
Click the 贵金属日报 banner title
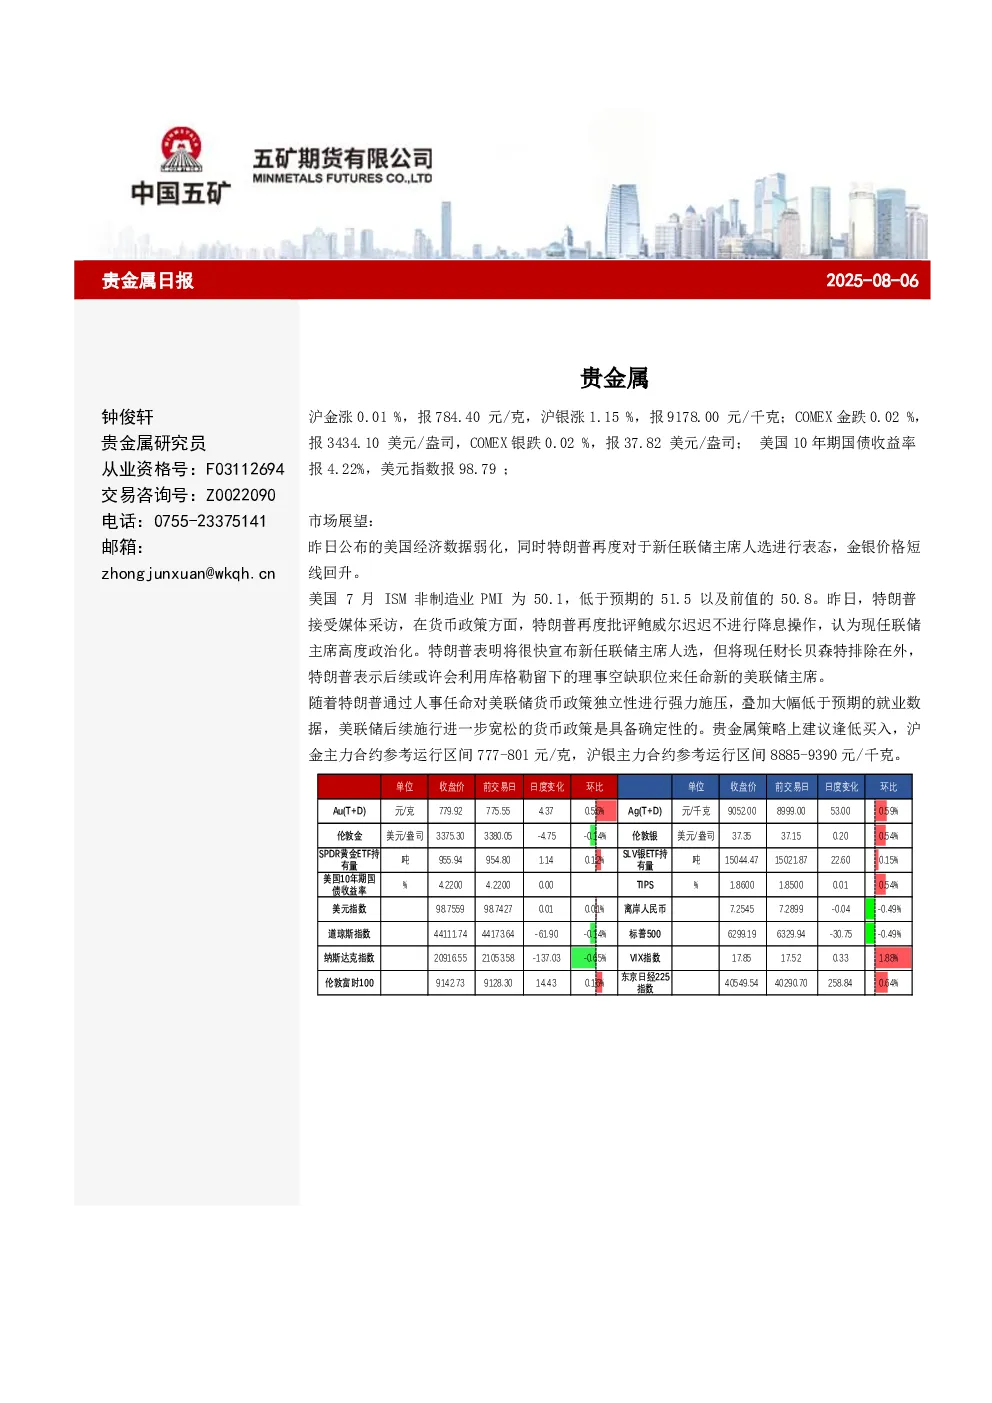pyautogui.click(x=147, y=281)
